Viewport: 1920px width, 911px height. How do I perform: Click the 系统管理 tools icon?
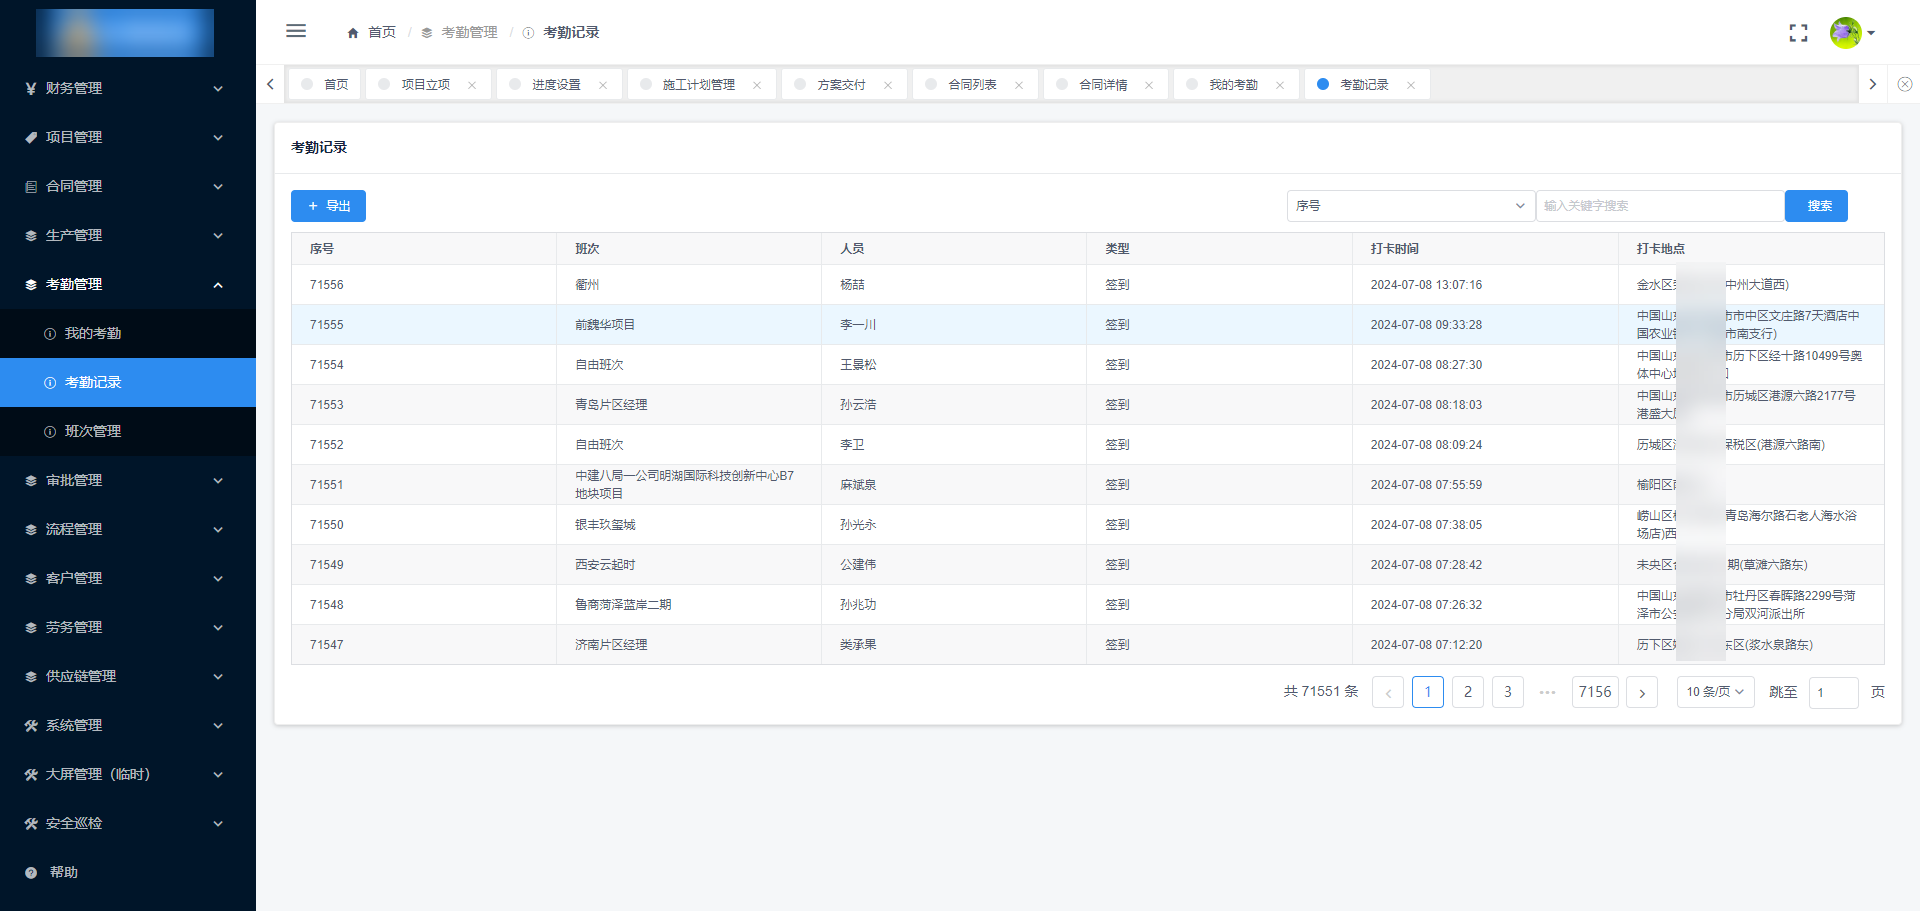[31, 725]
